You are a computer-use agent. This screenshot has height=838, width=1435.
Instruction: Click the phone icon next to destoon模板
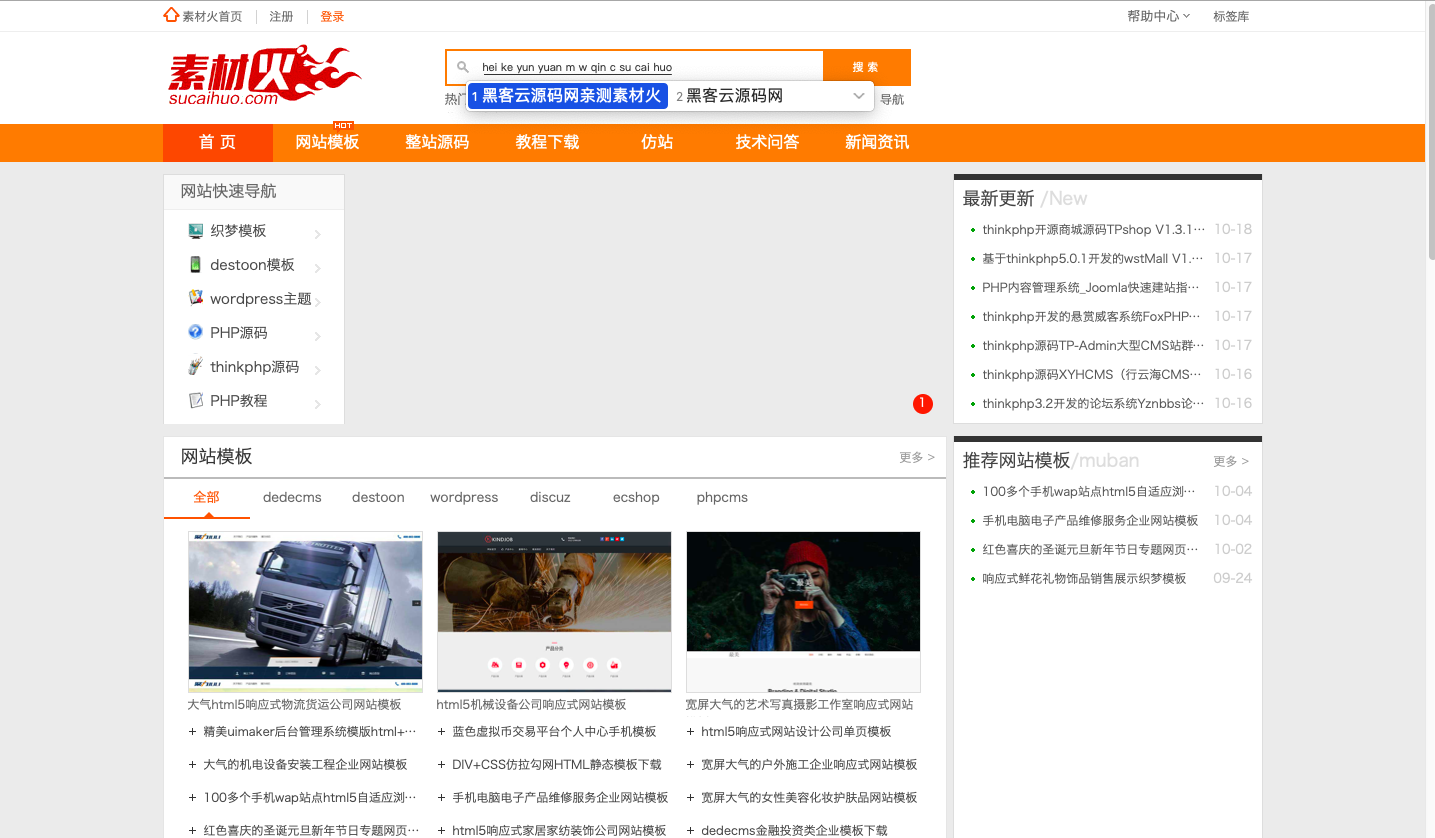tap(196, 265)
